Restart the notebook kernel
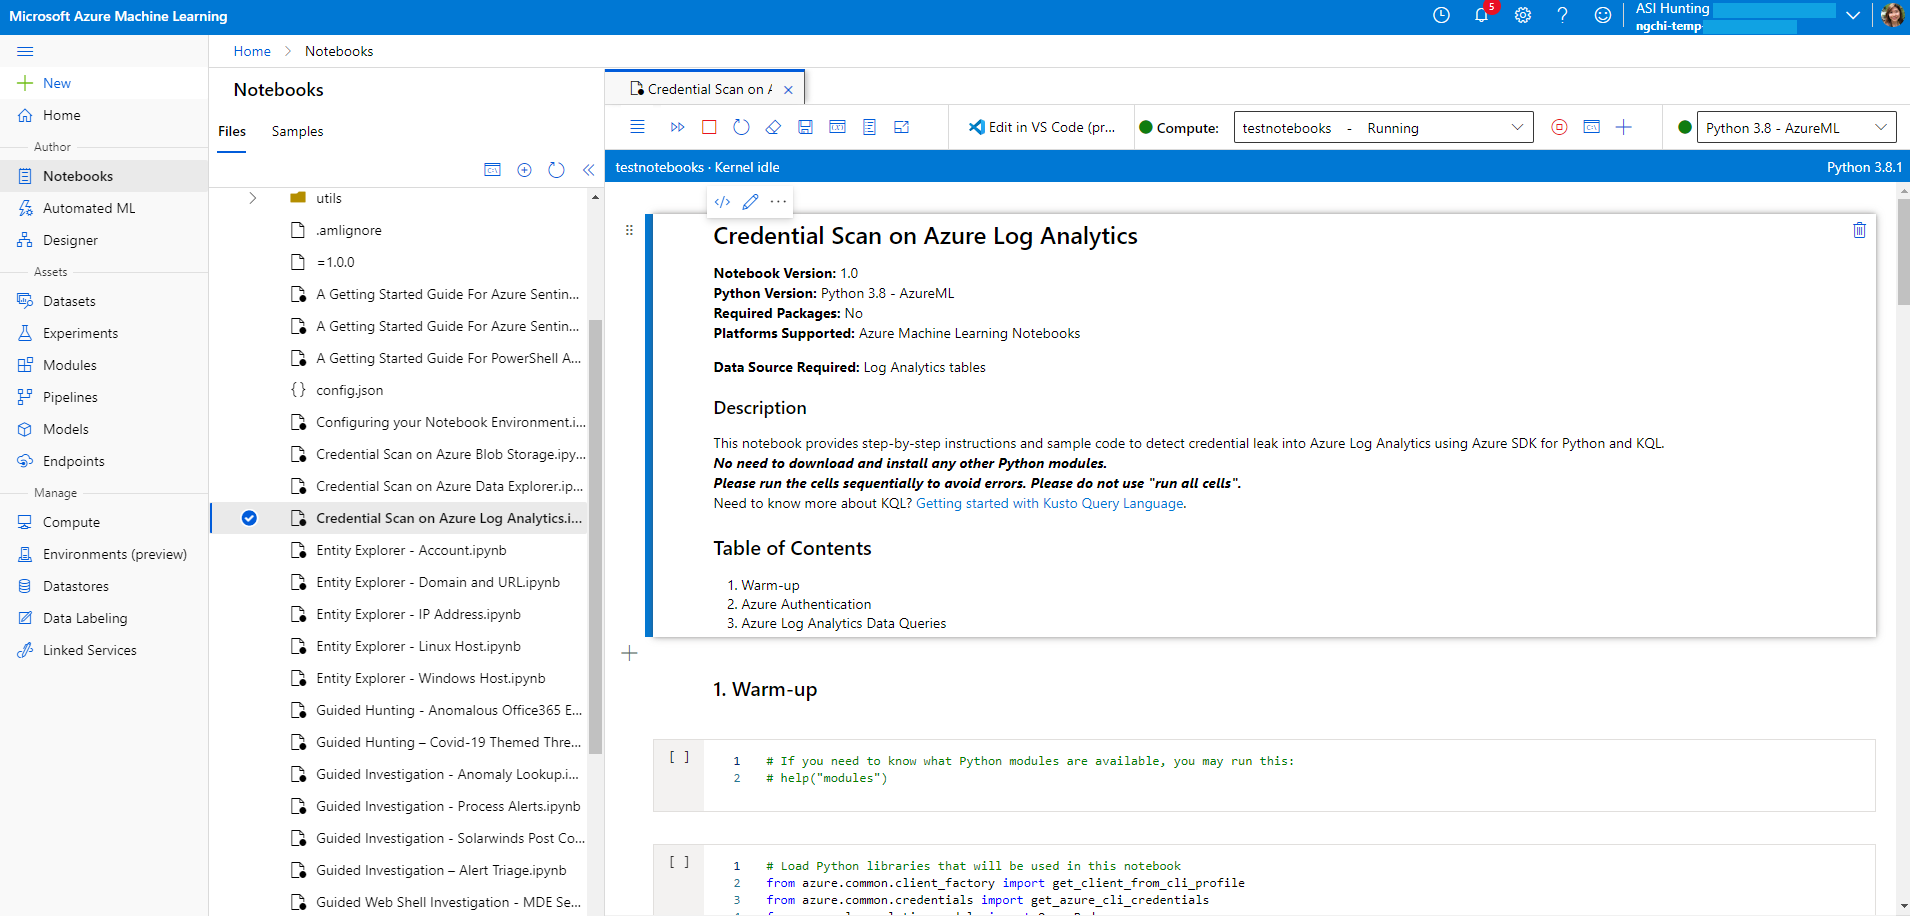The height and width of the screenshot is (916, 1910). pos(741,127)
